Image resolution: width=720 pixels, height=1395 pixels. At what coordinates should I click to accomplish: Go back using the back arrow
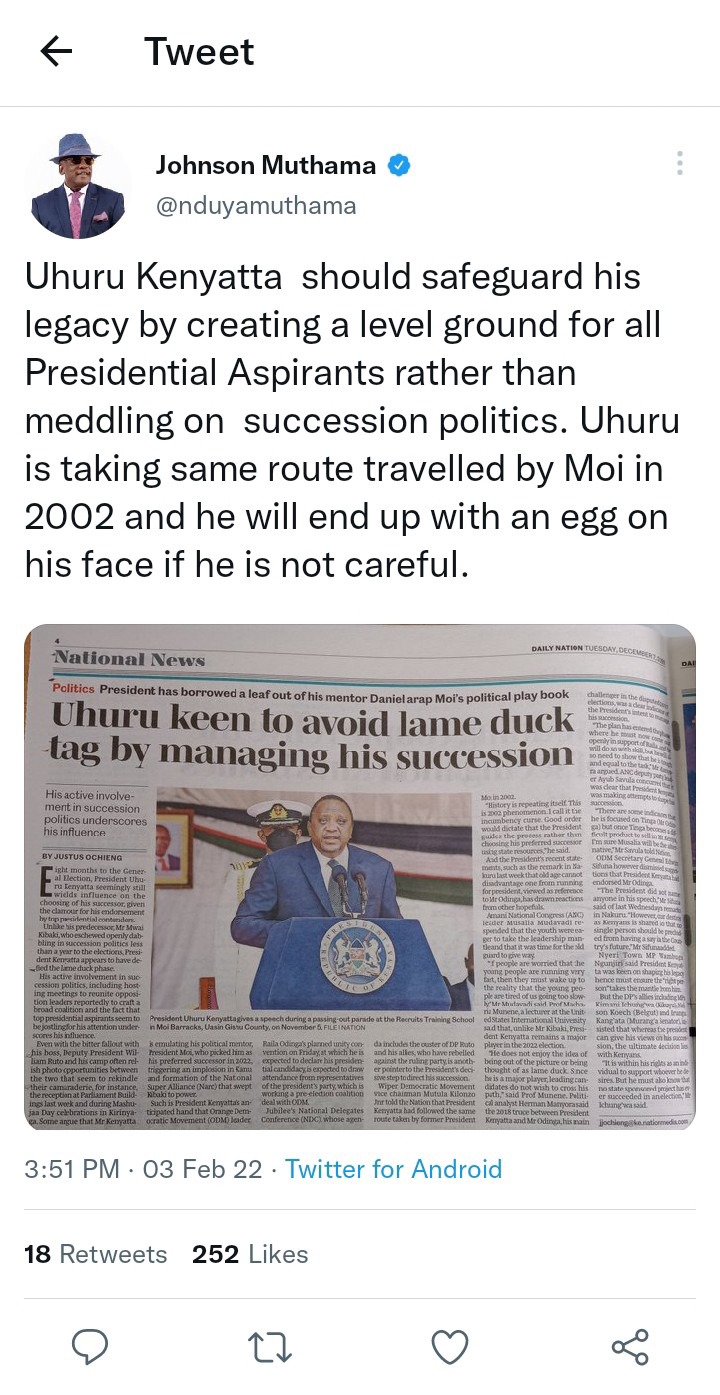tap(56, 52)
